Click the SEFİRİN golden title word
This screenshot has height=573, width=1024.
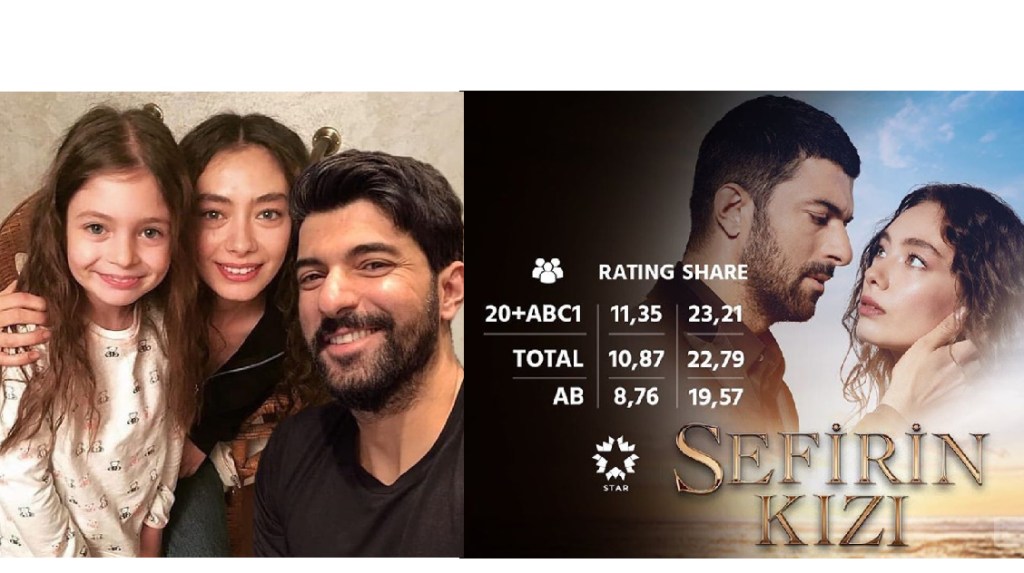point(829,459)
